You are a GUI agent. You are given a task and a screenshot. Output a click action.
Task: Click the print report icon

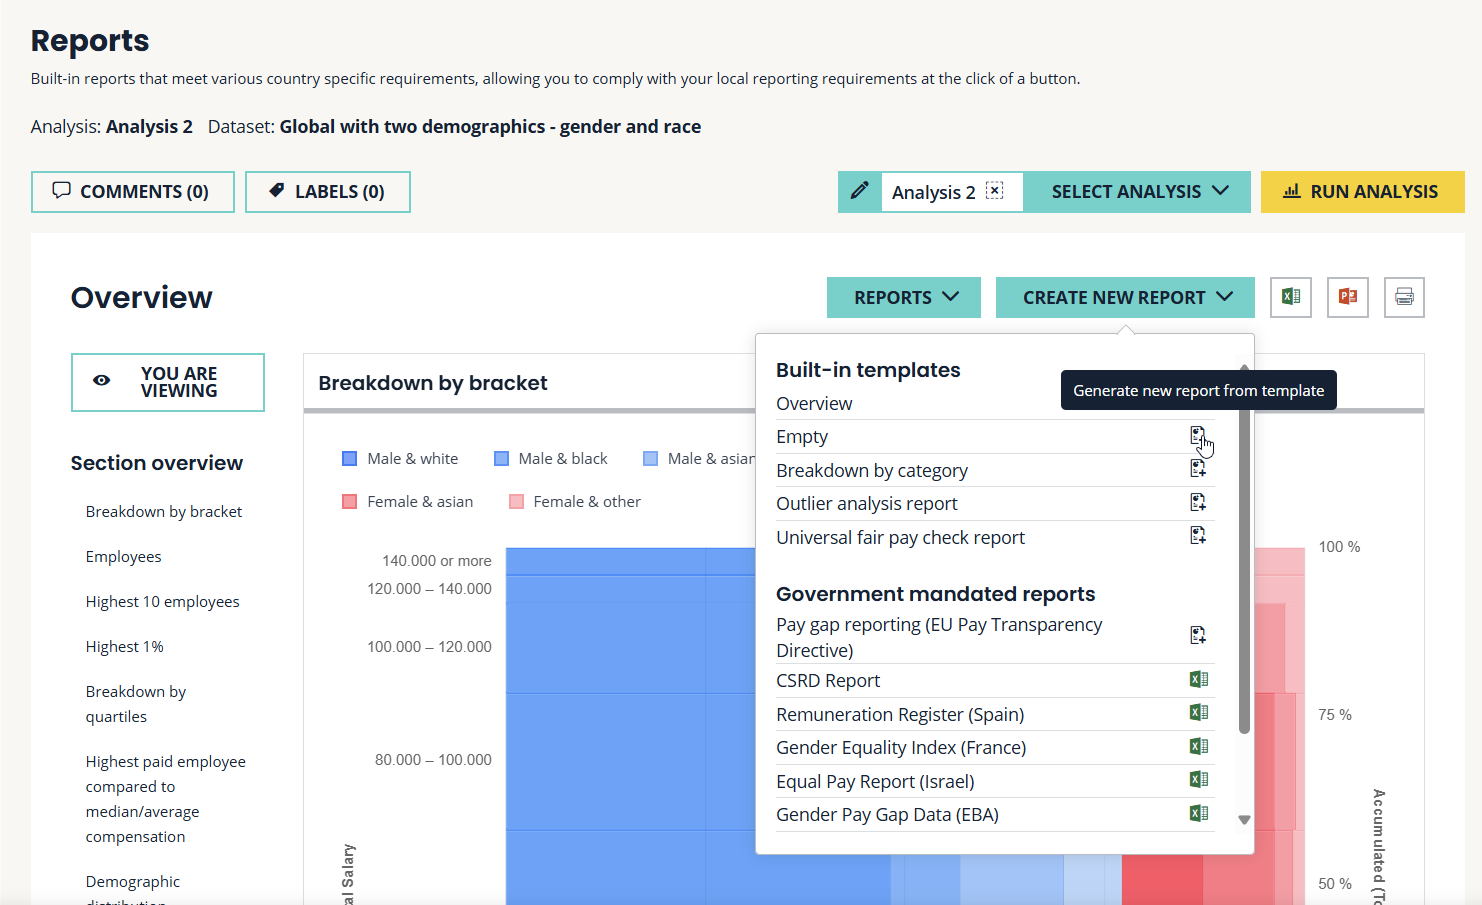click(1404, 297)
